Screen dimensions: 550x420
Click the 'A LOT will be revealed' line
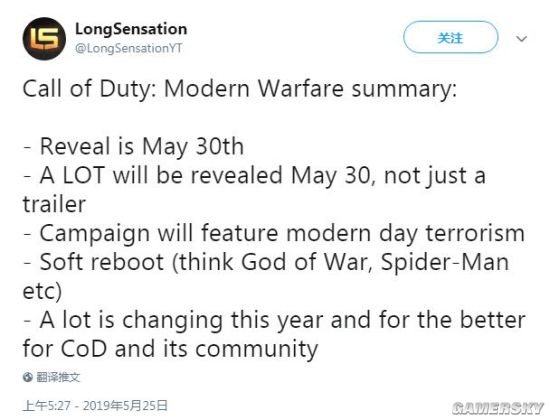254,175
